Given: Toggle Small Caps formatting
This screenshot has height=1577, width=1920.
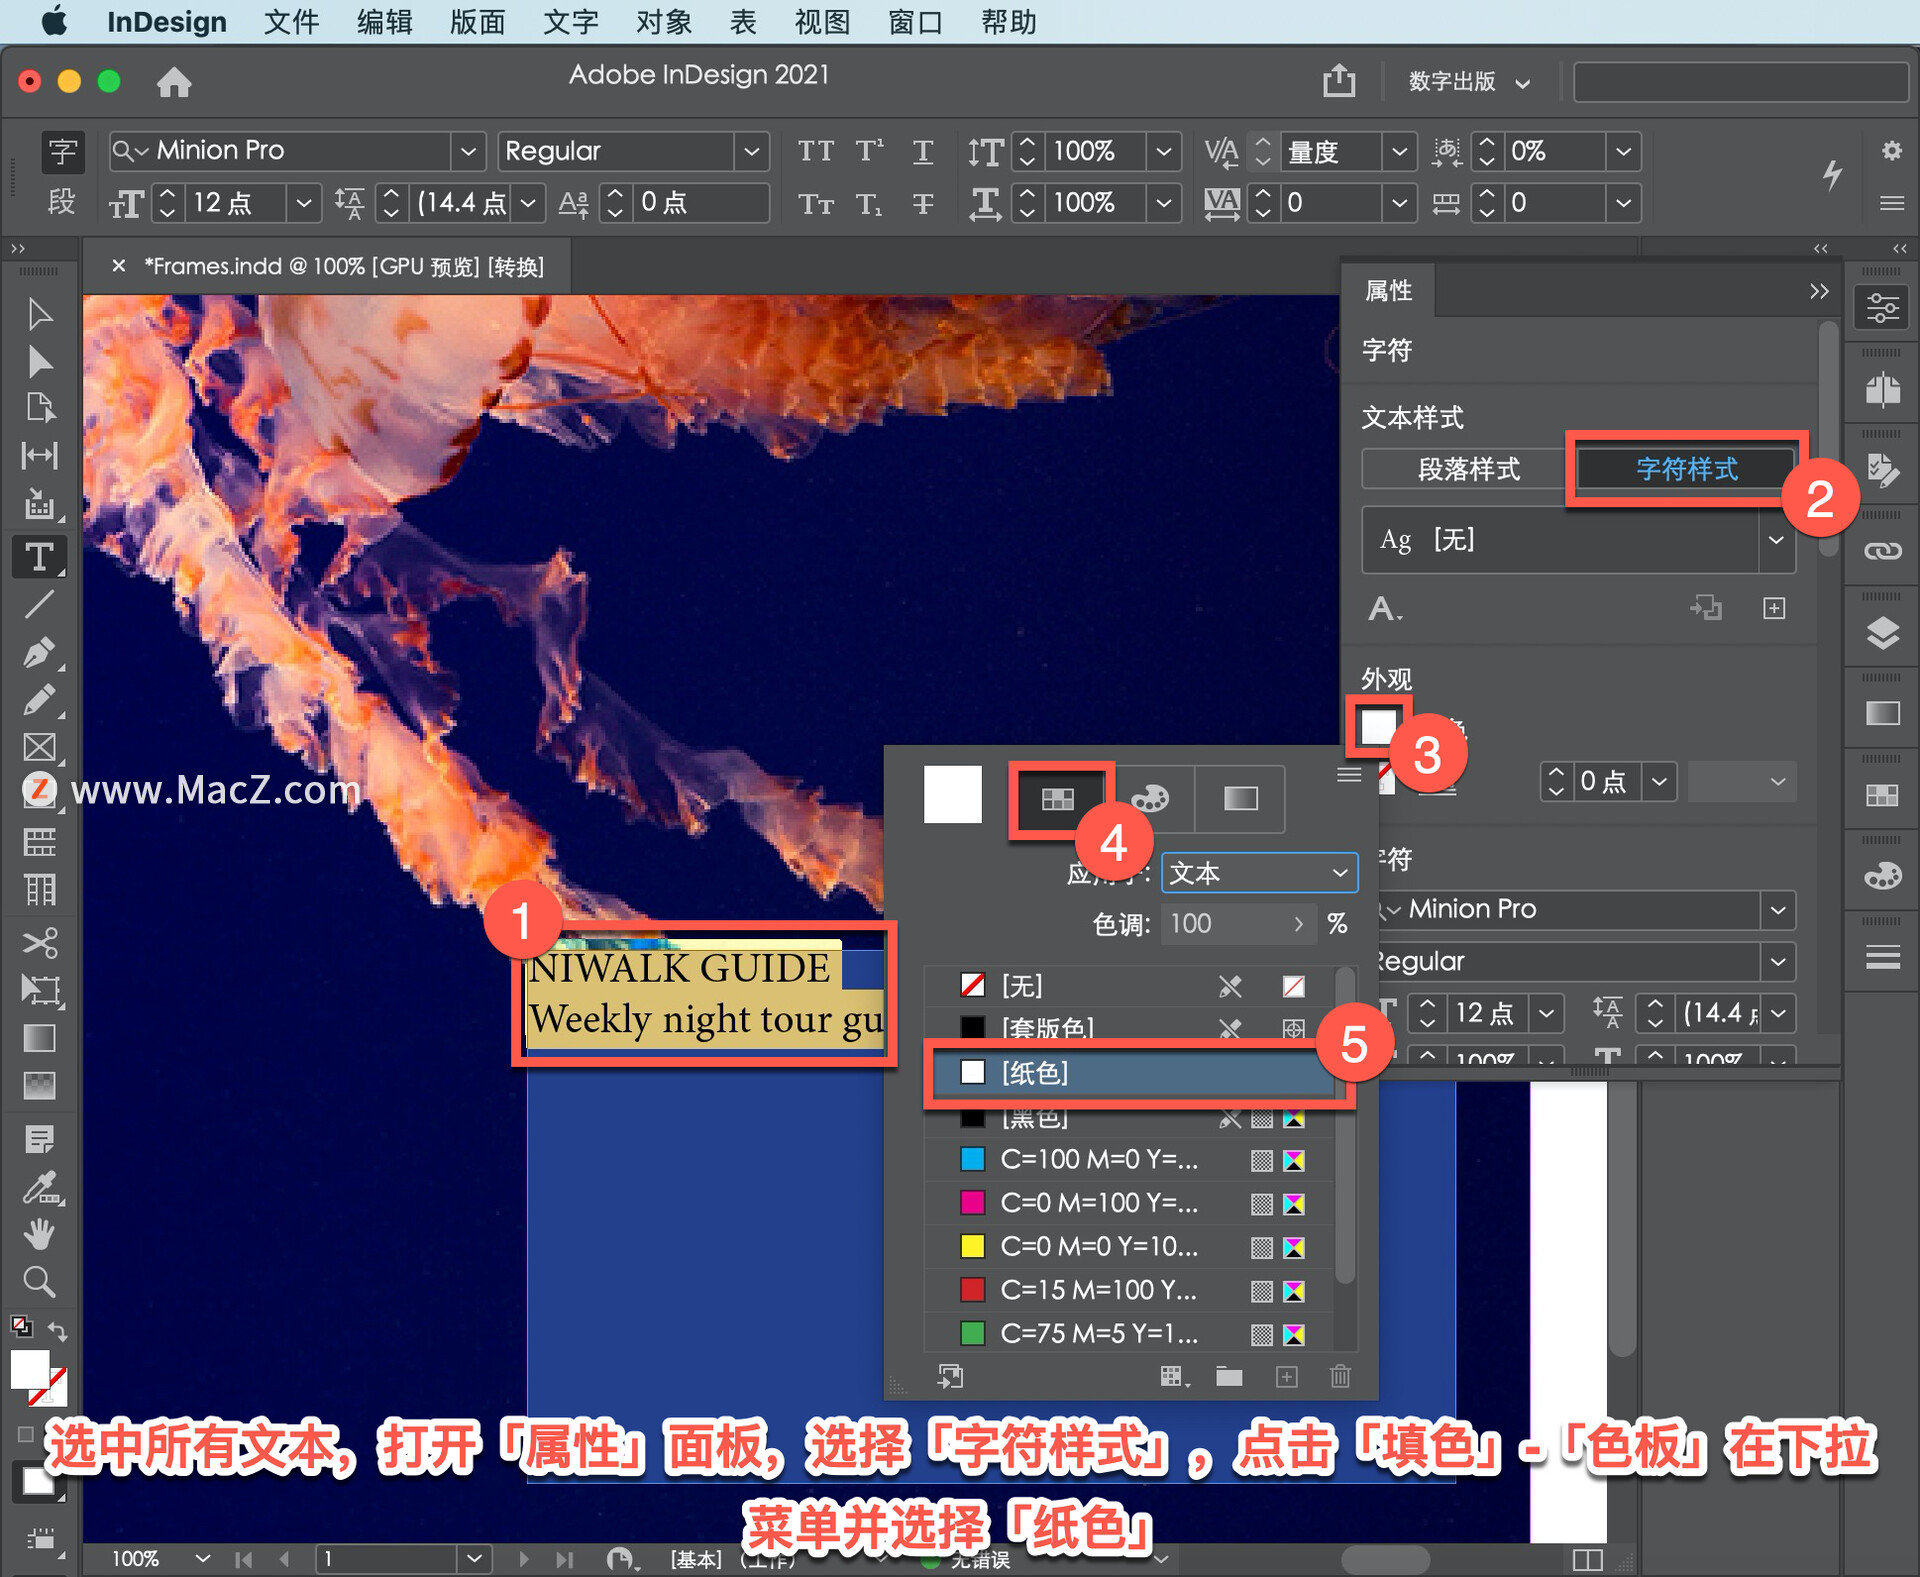Looking at the screenshot, I should click(x=815, y=204).
